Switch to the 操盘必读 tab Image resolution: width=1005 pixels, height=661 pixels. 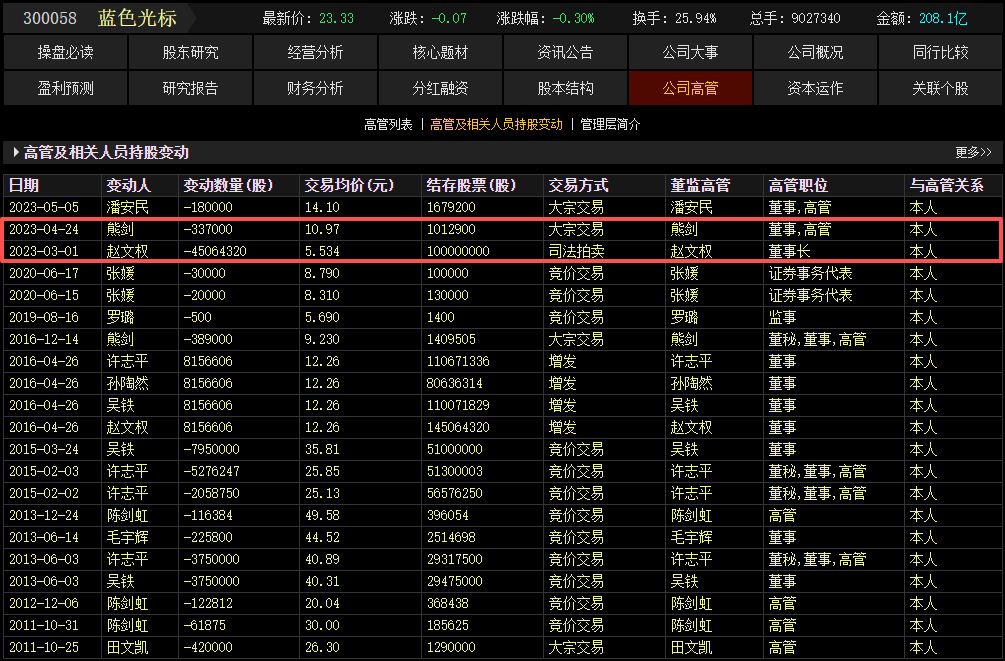click(x=65, y=51)
